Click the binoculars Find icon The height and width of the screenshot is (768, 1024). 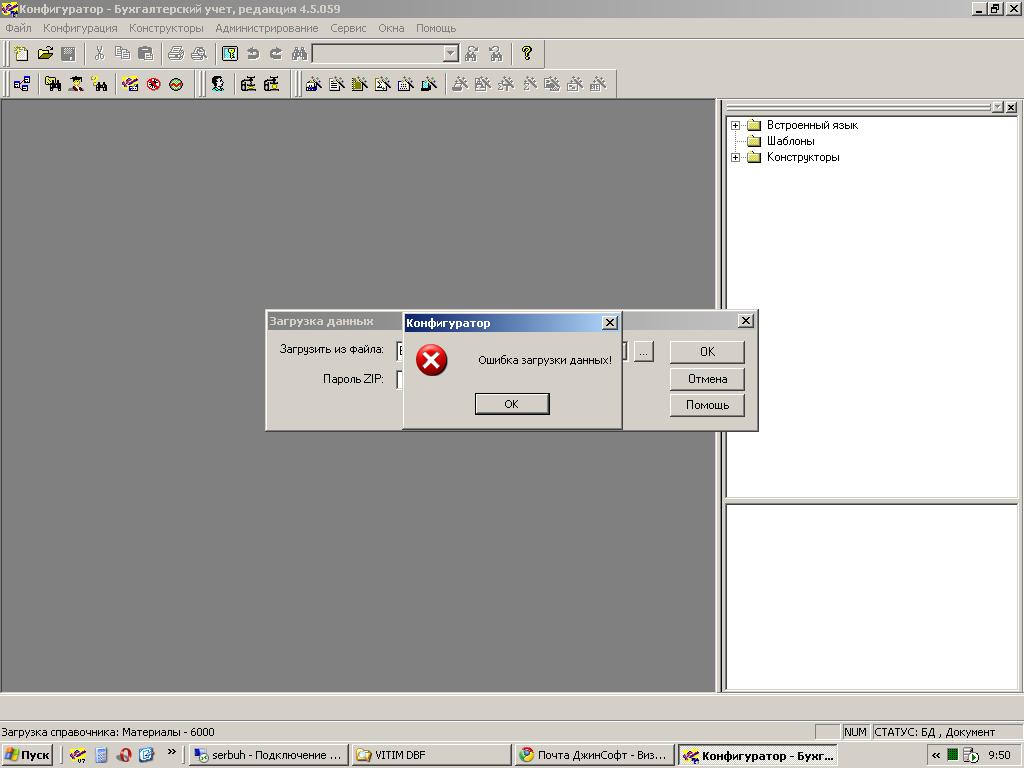[x=298, y=54]
